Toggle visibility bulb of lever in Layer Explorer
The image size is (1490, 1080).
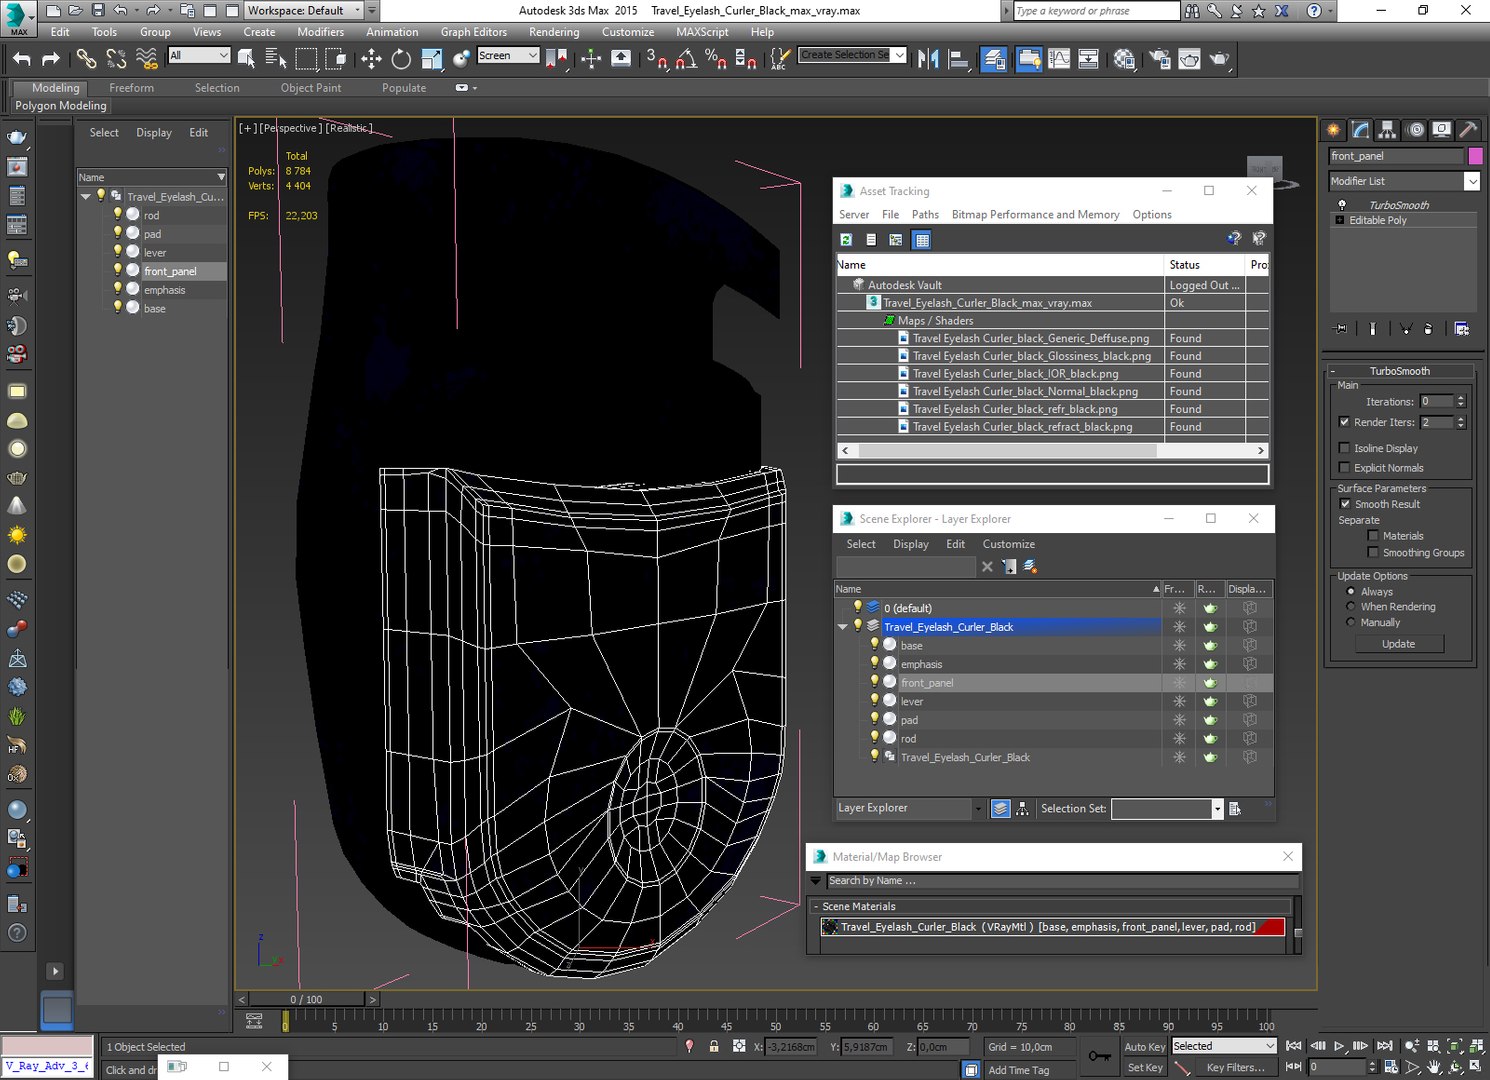click(x=874, y=701)
